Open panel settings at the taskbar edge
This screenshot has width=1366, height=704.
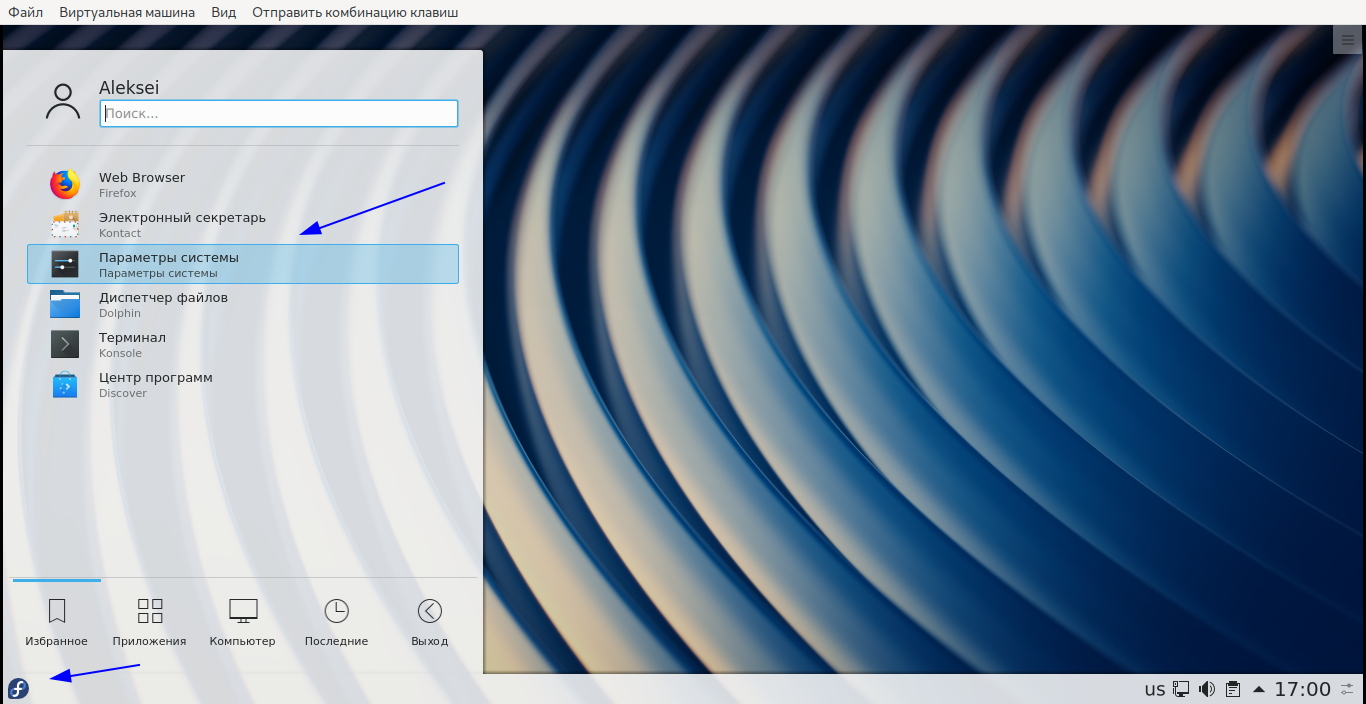click(1347, 689)
